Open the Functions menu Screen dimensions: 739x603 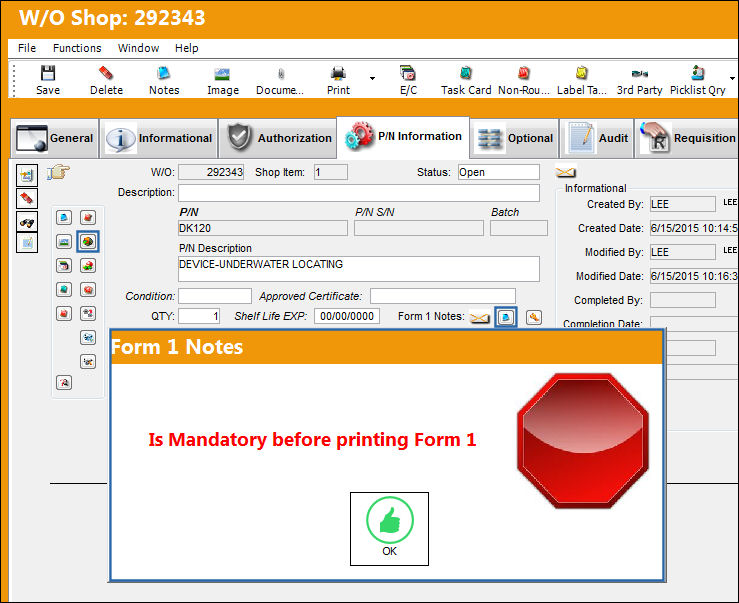(x=77, y=48)
